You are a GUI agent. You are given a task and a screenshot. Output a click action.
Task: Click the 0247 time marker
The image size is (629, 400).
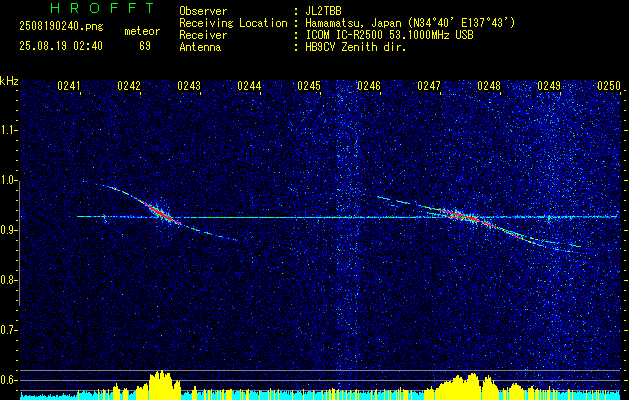[429, 86]
